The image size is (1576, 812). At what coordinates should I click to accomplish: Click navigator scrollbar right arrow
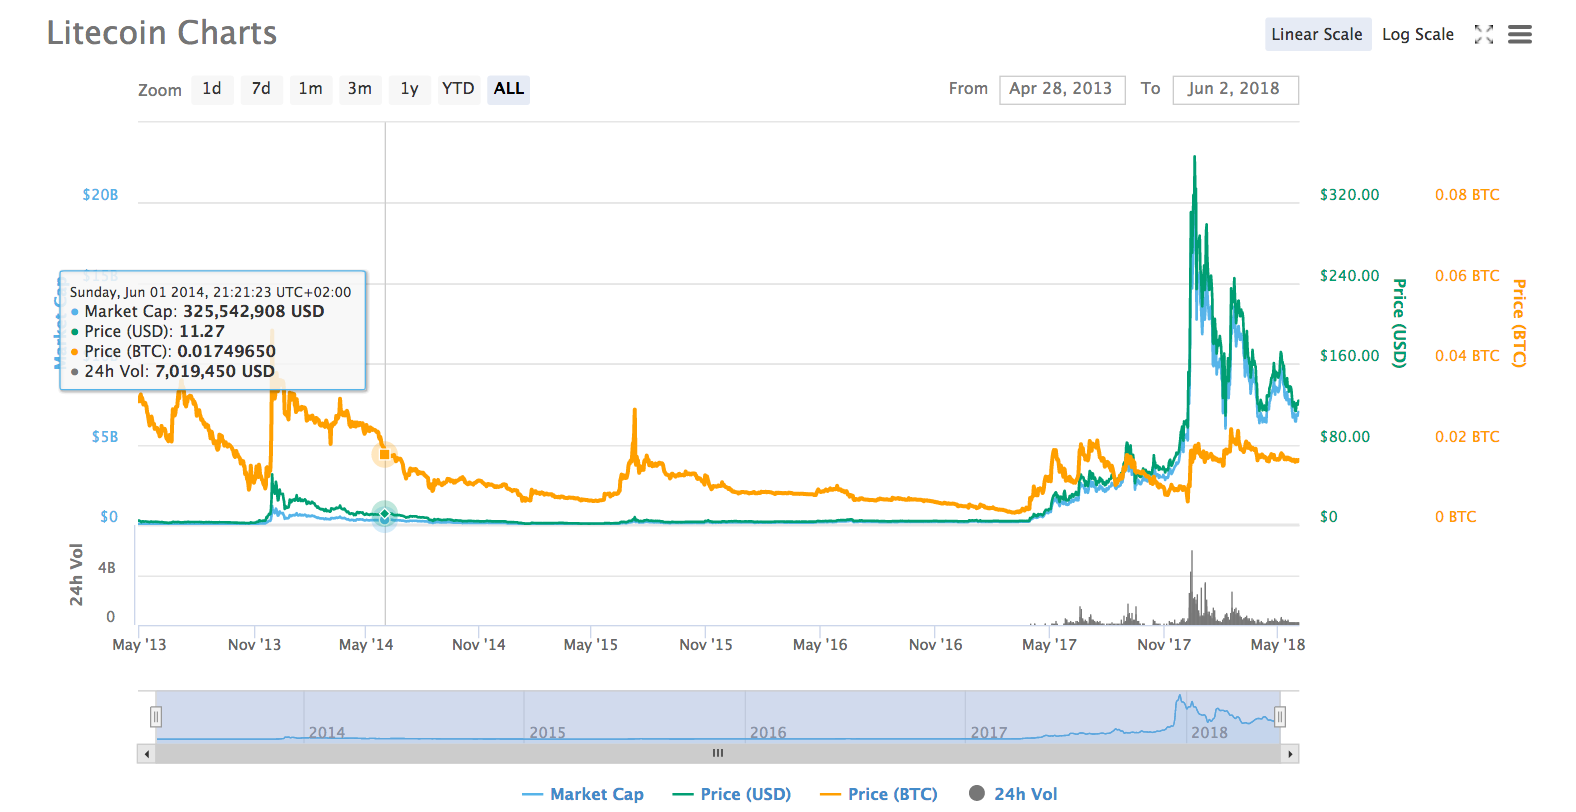(x=1290, y=754)
